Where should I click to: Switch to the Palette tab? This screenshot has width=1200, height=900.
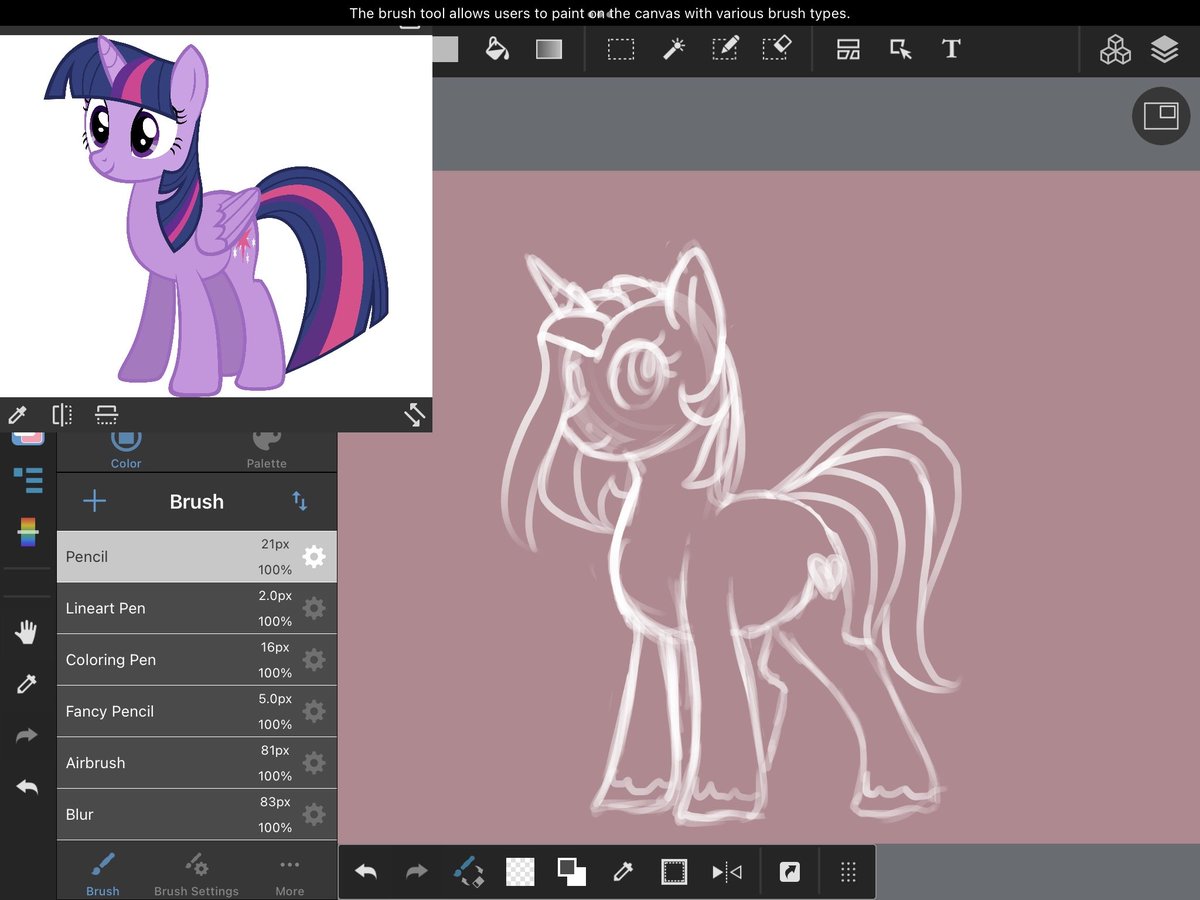(x=267, y=451)
